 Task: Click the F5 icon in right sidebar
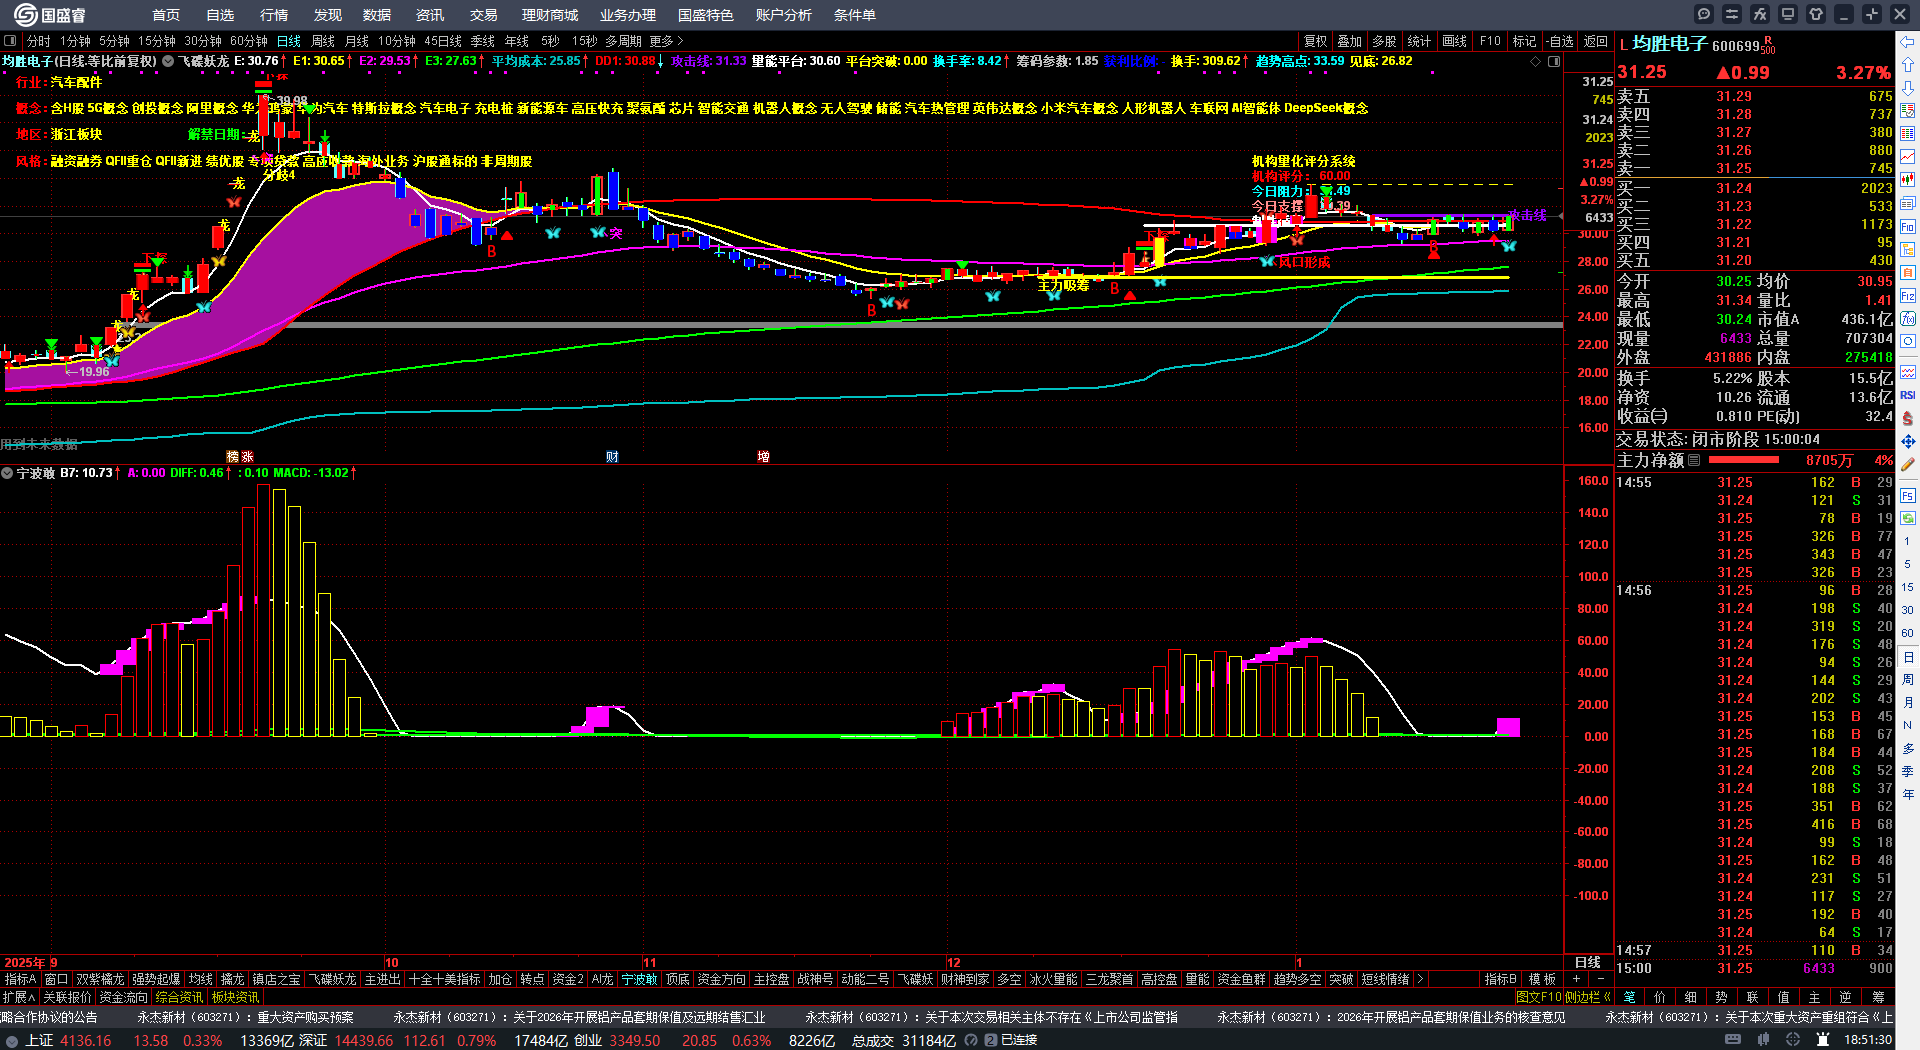(x=1908, y=495)
